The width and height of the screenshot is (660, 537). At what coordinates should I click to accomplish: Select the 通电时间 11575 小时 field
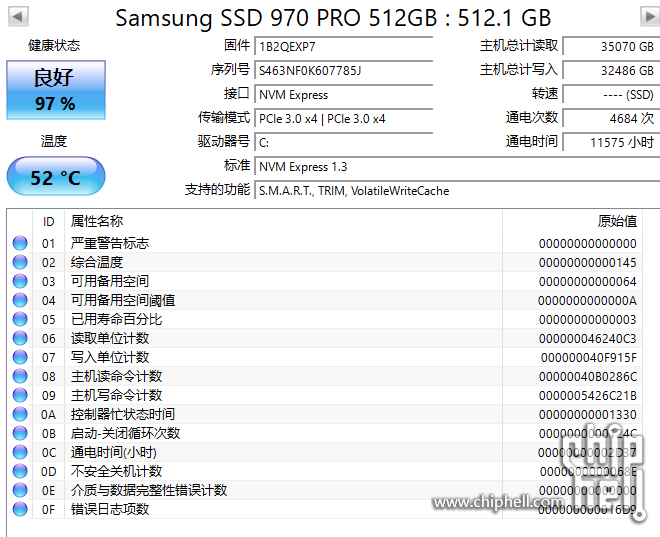point(611,142)
